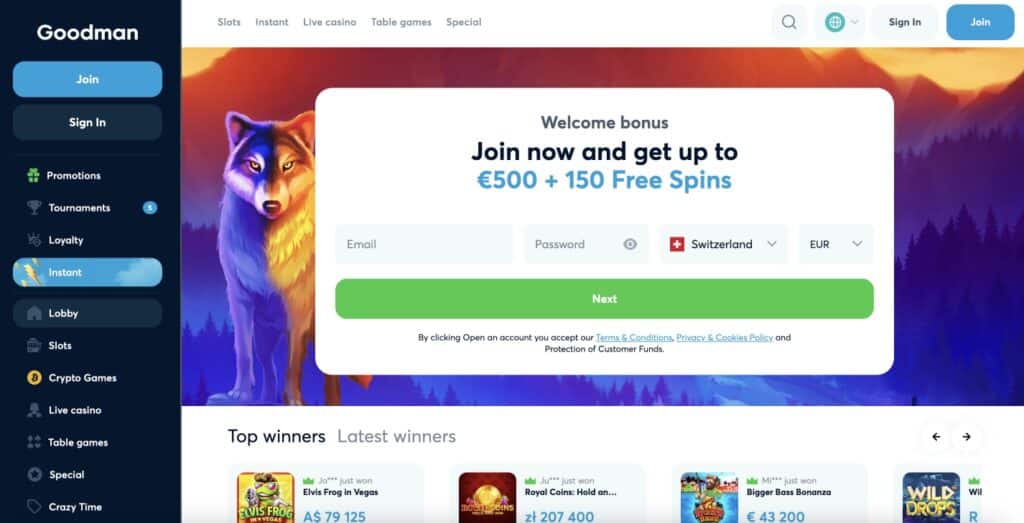Switch to Top winners list
This screenshot has width=1024, height=523.
coord(277,436)
